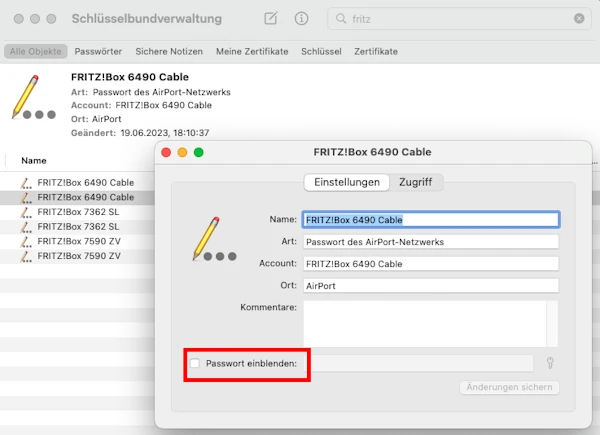Click the Änderungen sichern button
This screenshot has height=435, width=600.
(509, 387)
